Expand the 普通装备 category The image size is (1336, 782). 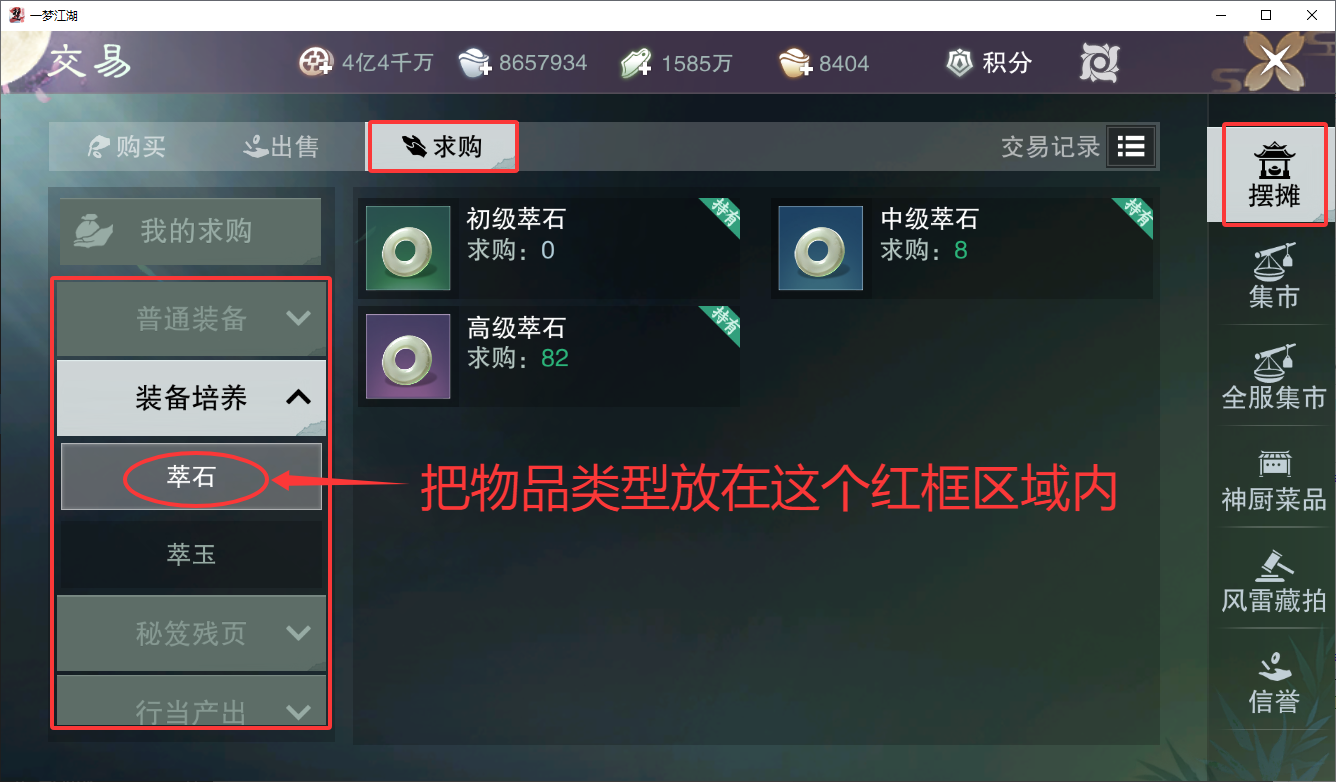point(192,319)
